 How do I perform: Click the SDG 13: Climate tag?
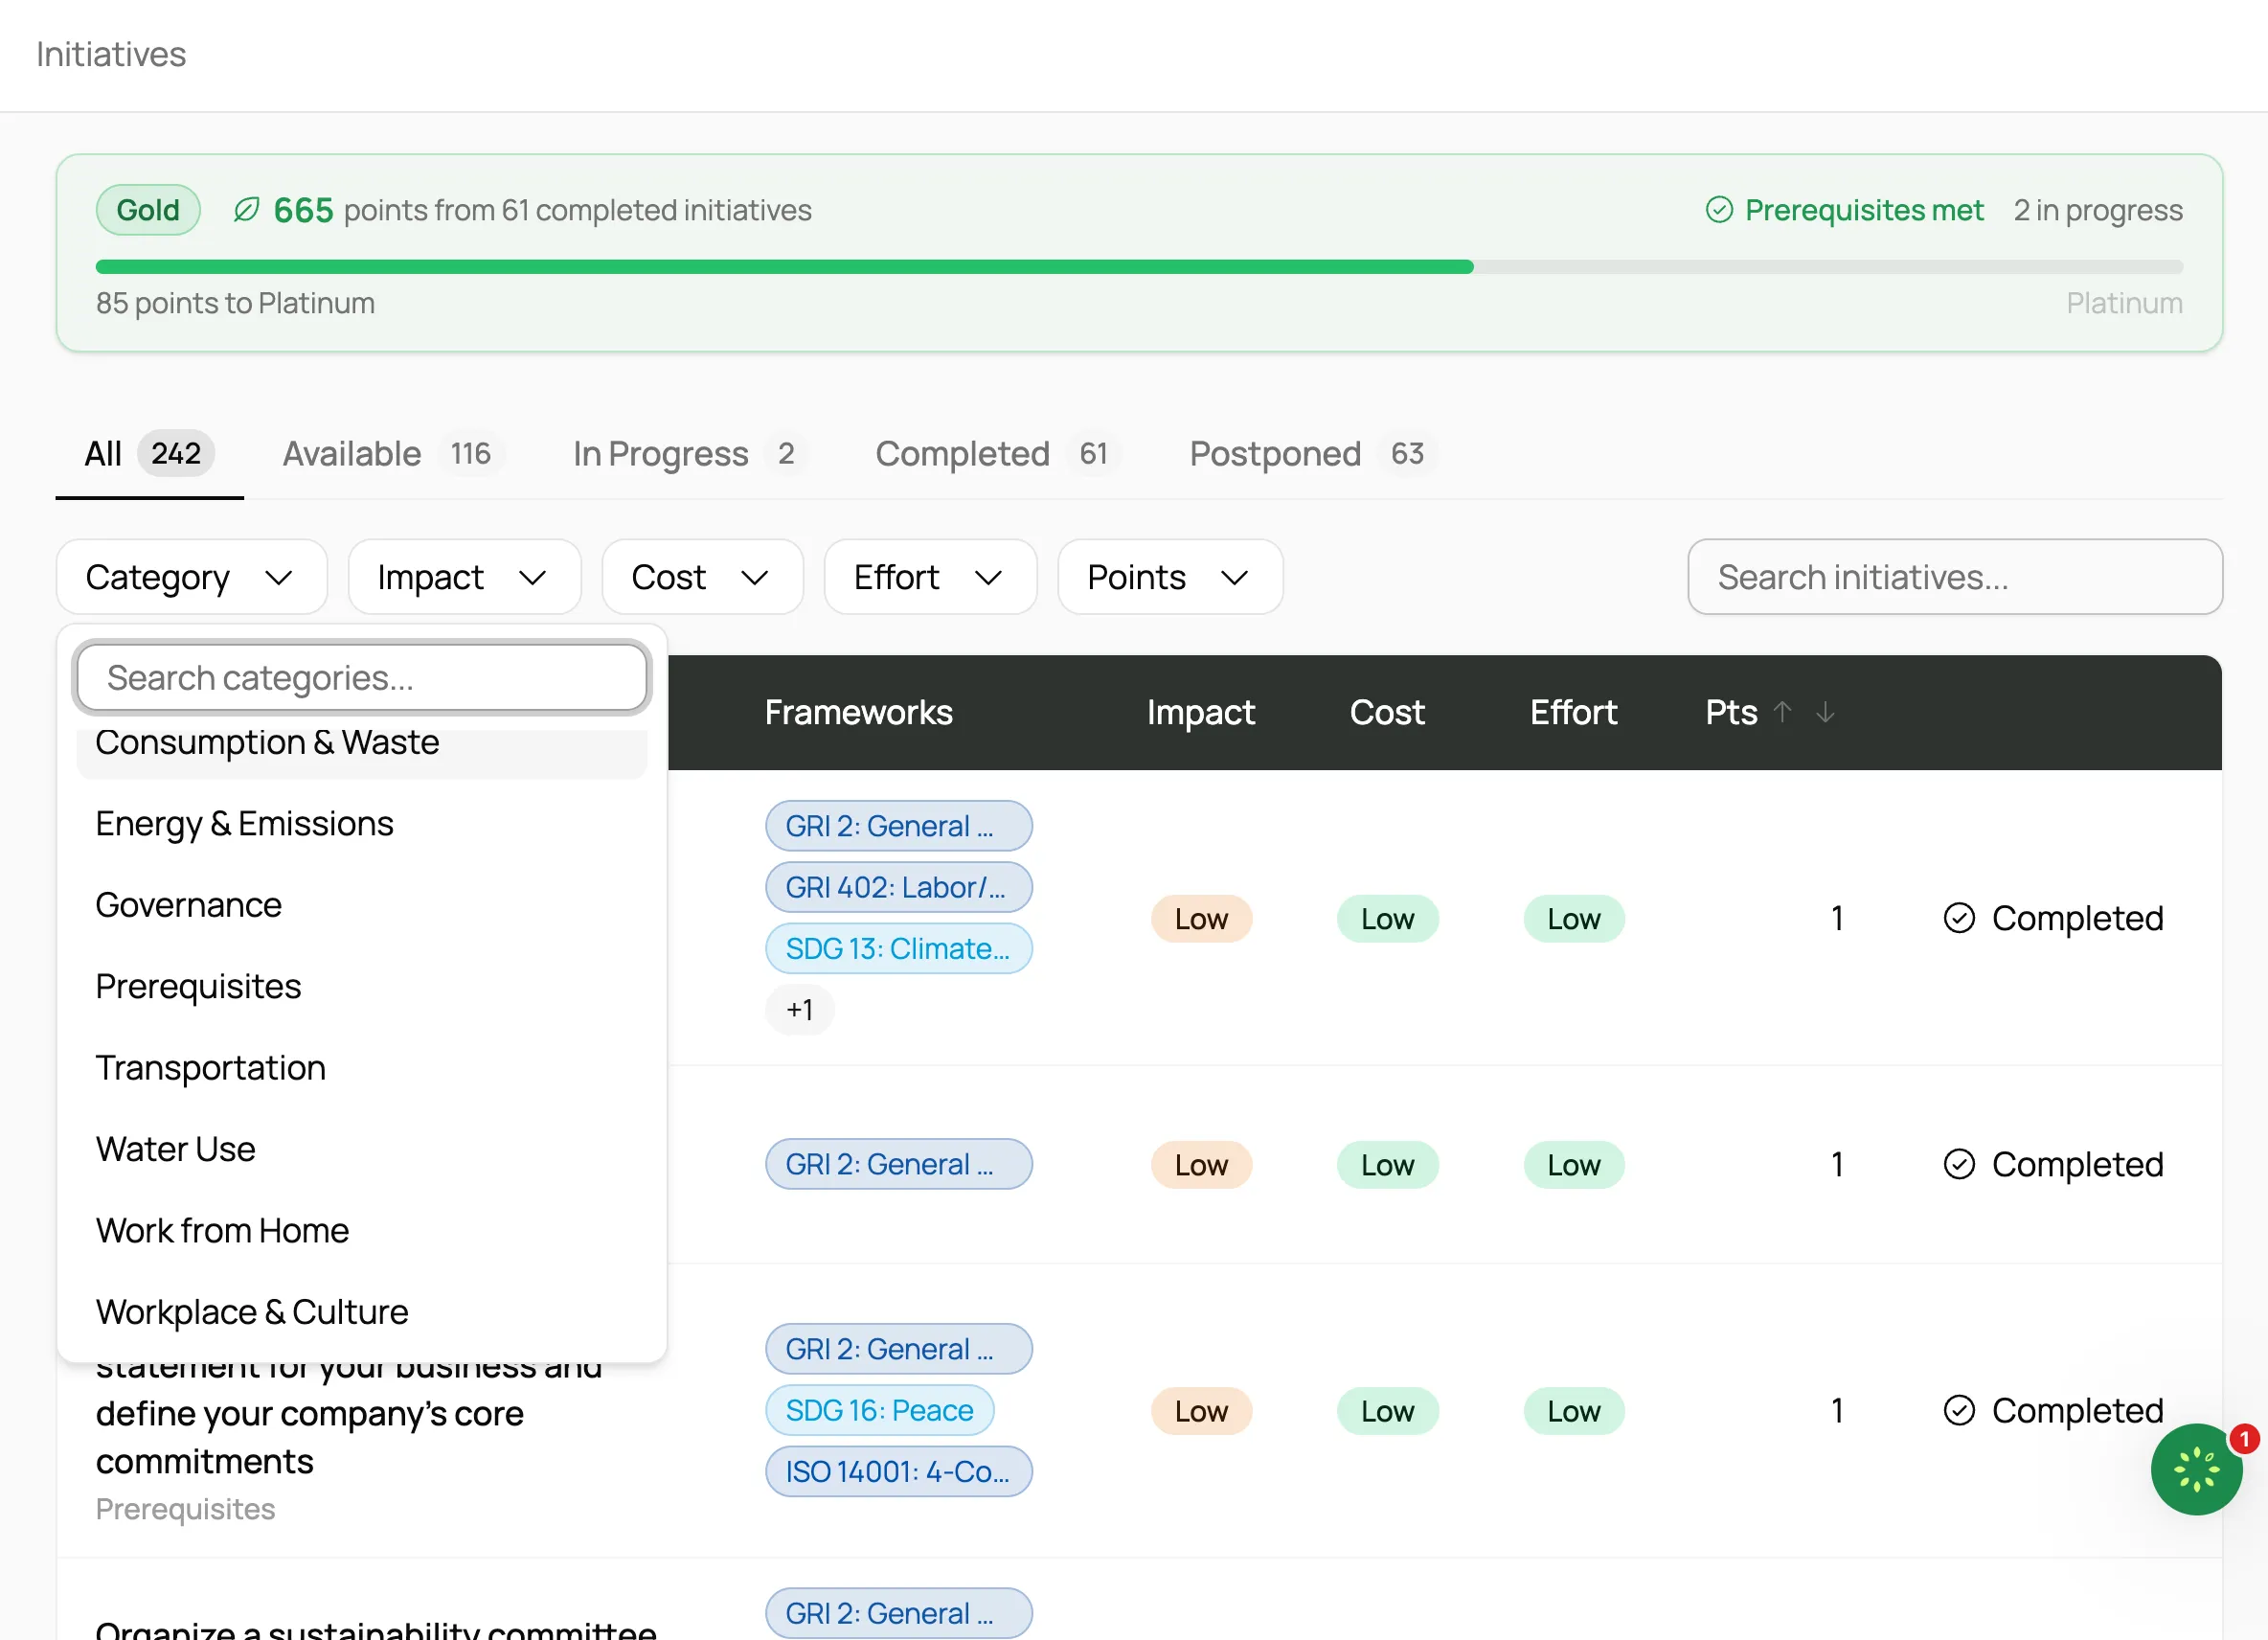click(x=898, y=948)
